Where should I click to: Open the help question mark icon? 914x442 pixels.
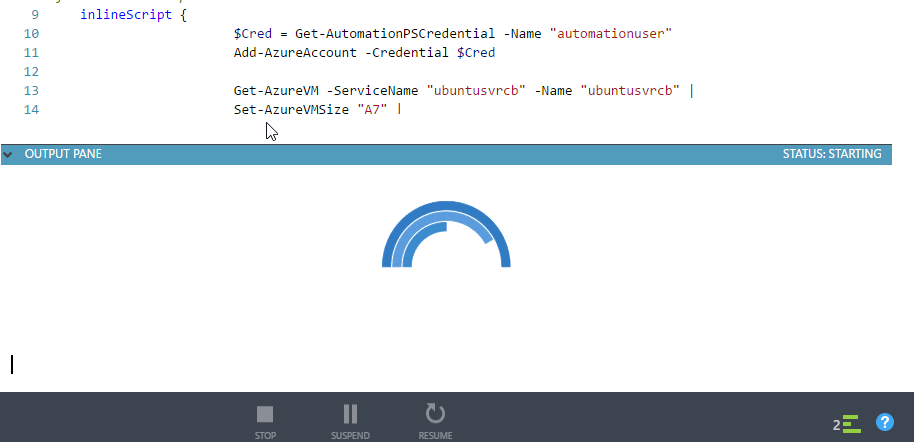(884, 422)
